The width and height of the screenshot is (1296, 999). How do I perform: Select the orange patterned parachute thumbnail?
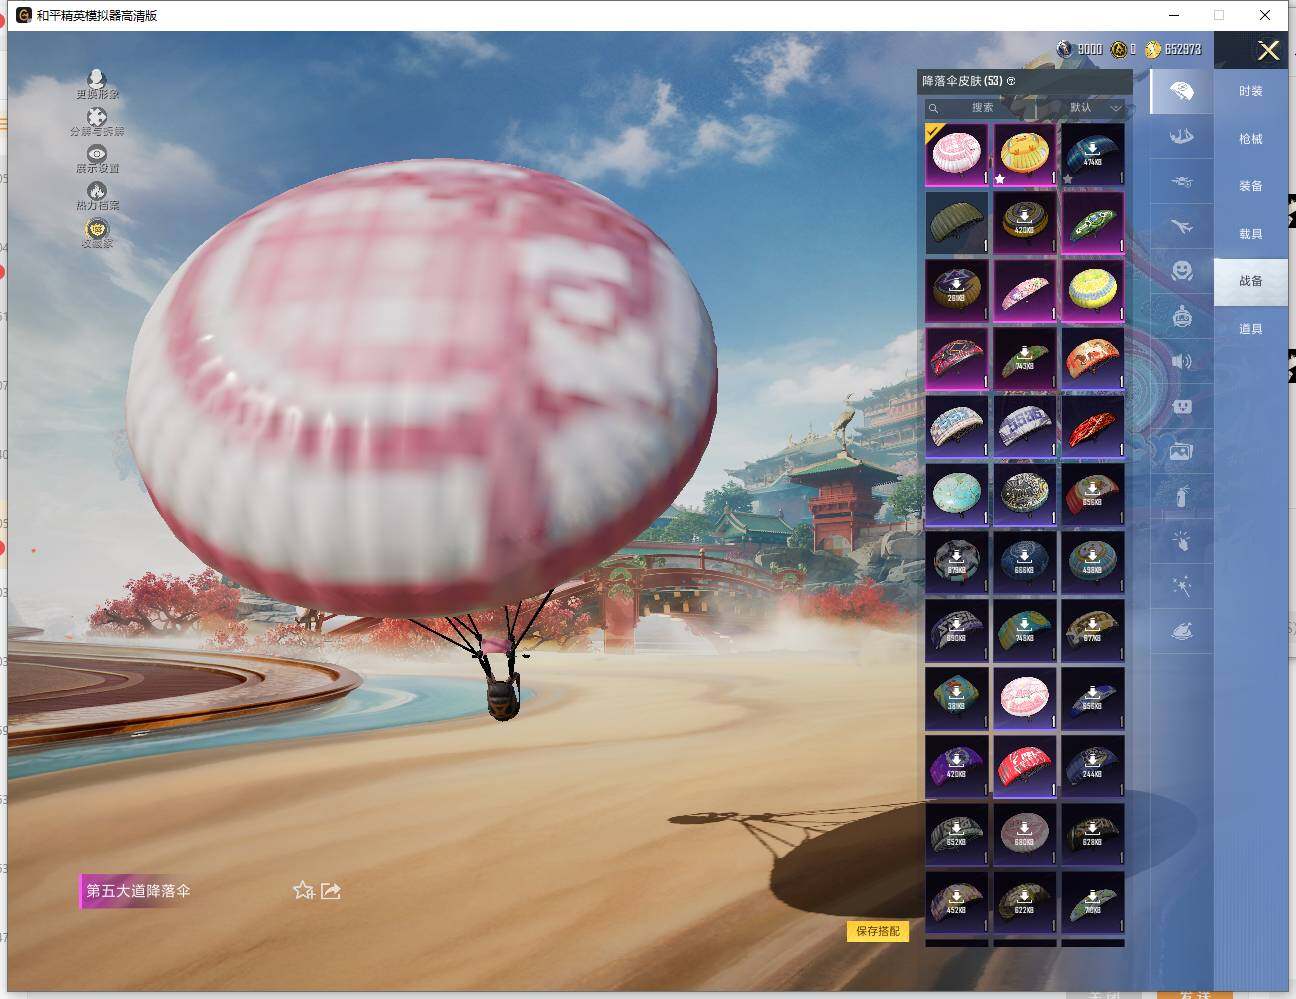click(x=1092, y=359)
